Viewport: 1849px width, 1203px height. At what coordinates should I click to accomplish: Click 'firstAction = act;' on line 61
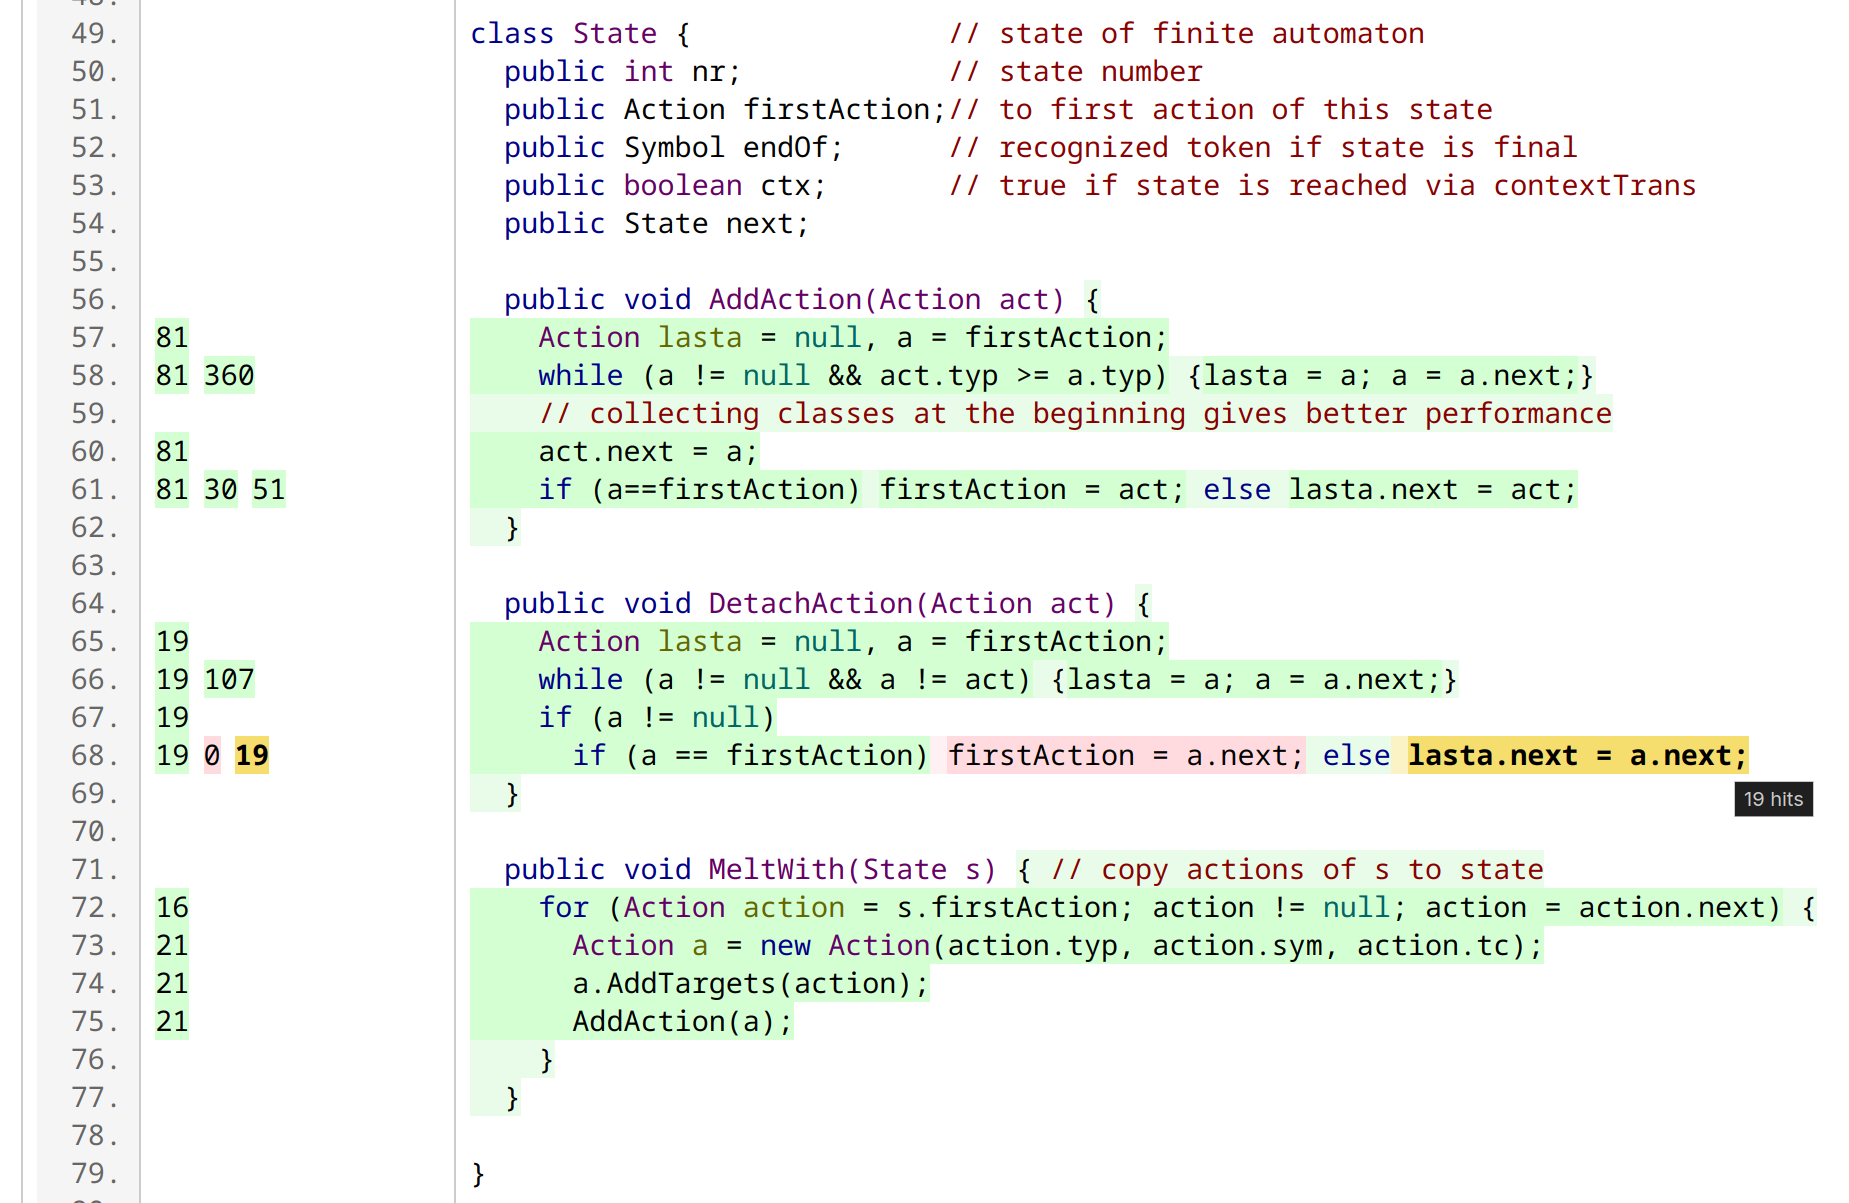point(1032,490)
